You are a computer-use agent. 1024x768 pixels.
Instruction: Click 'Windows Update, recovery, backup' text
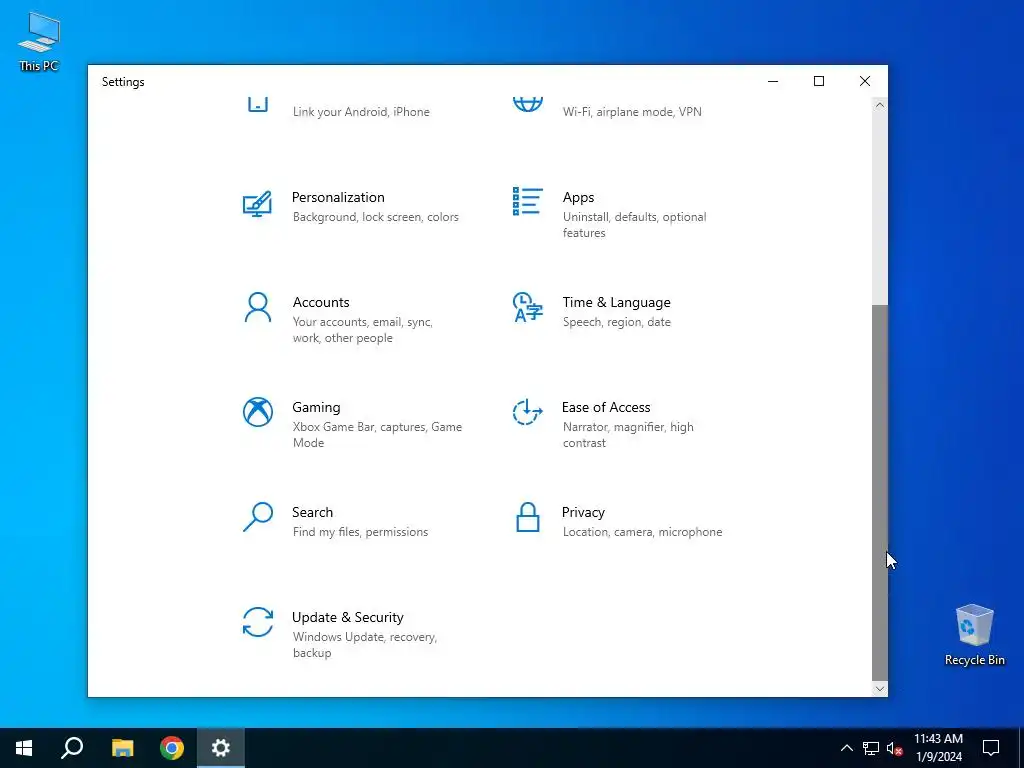coord(364,645)
